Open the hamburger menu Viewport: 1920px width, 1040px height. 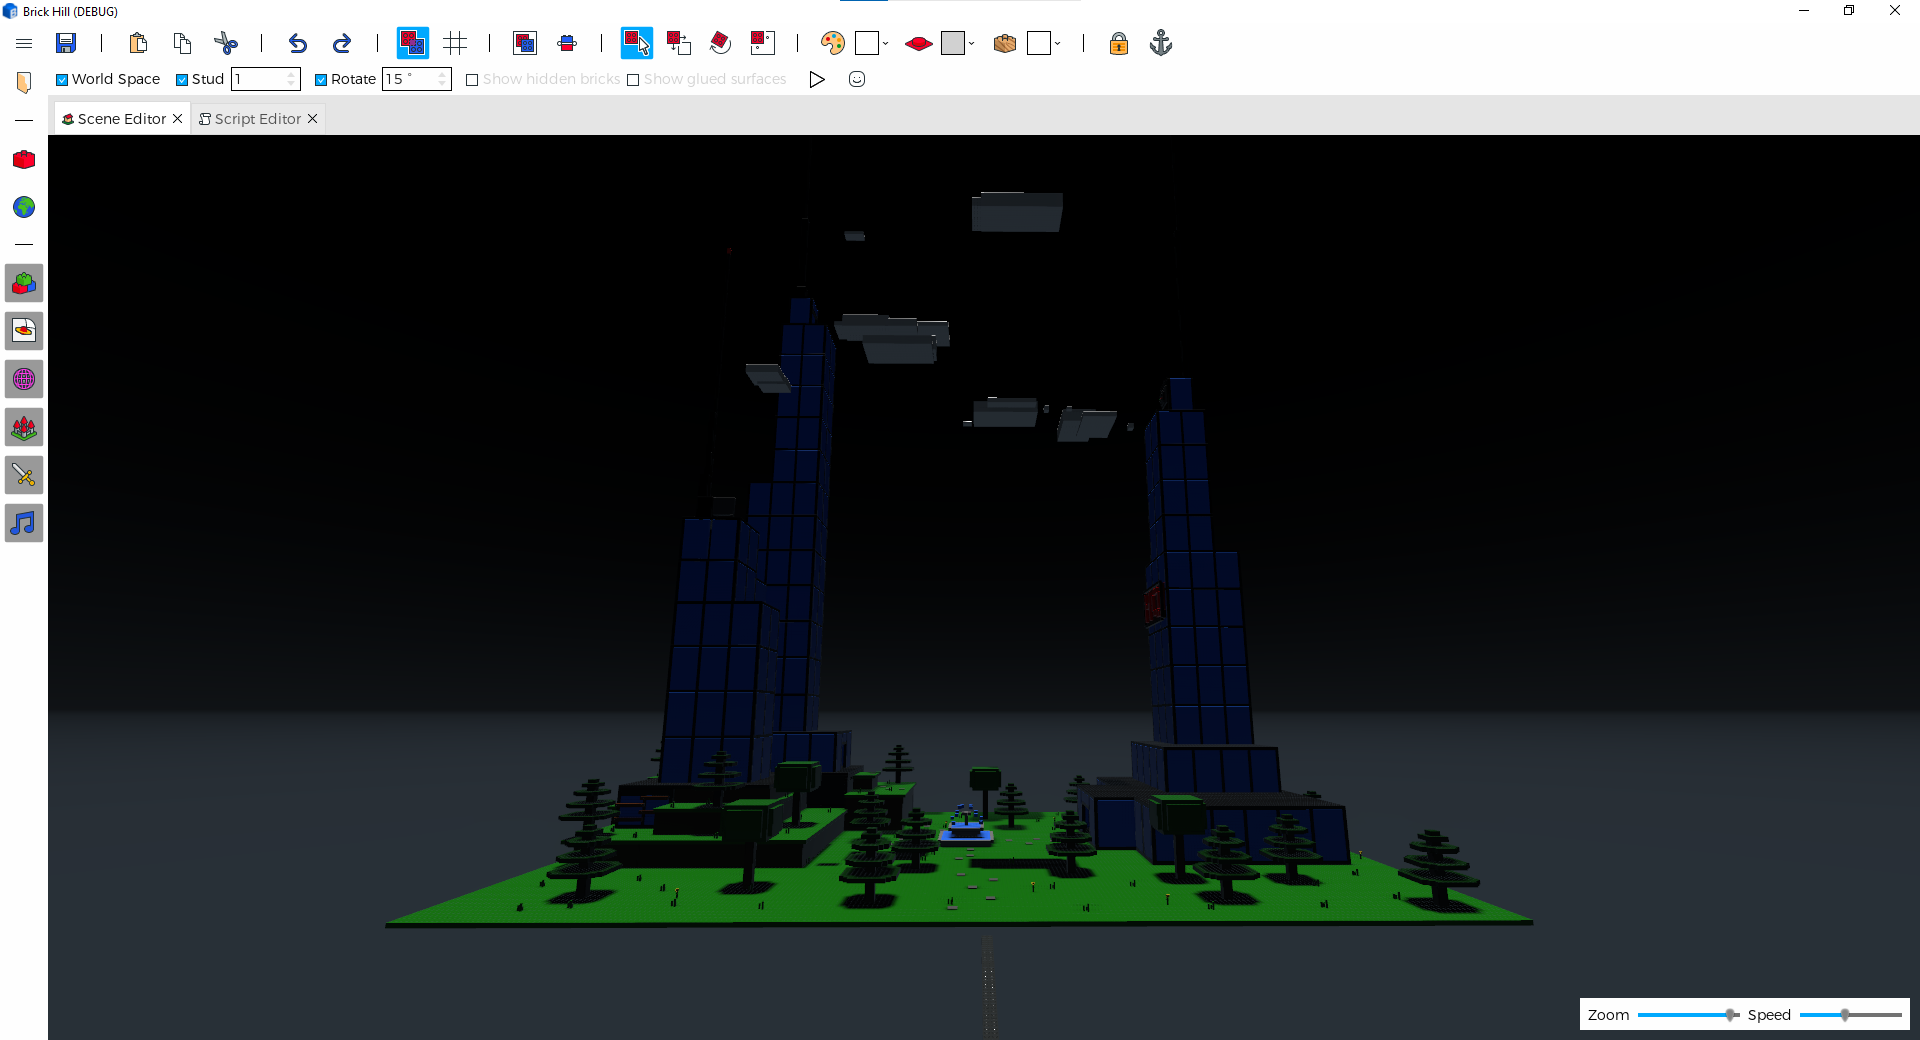tap(24, 43)
